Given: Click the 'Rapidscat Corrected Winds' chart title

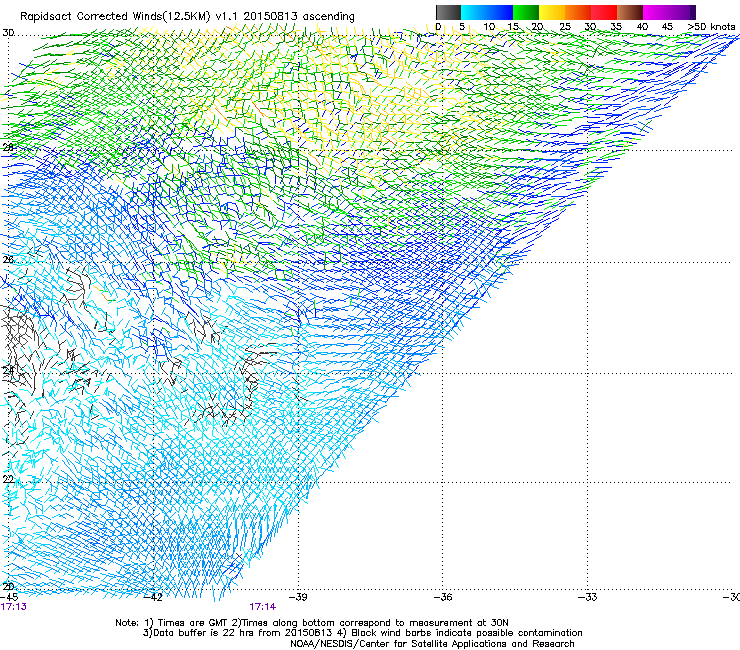Looking at the screenshot, I should point(187,16).
